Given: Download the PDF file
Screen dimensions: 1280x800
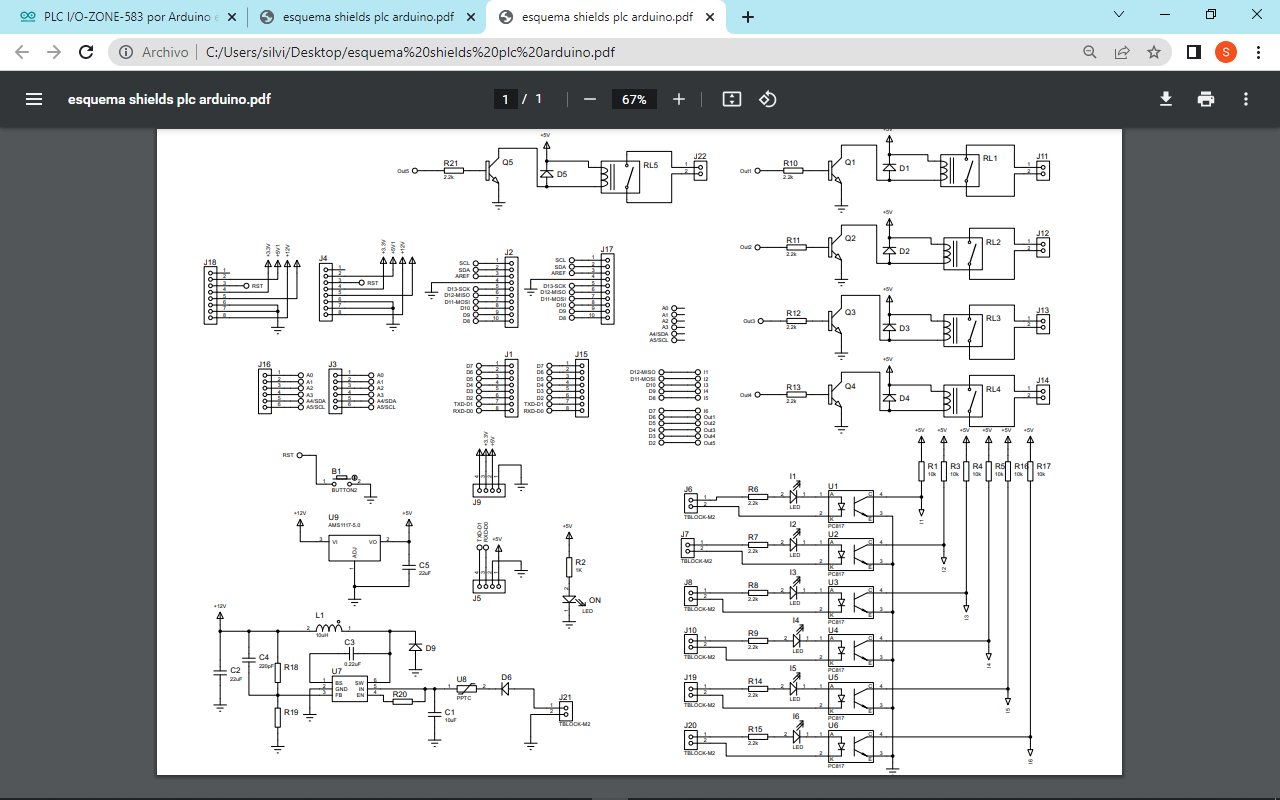Looking at the screenshot, I should 1165,99.
